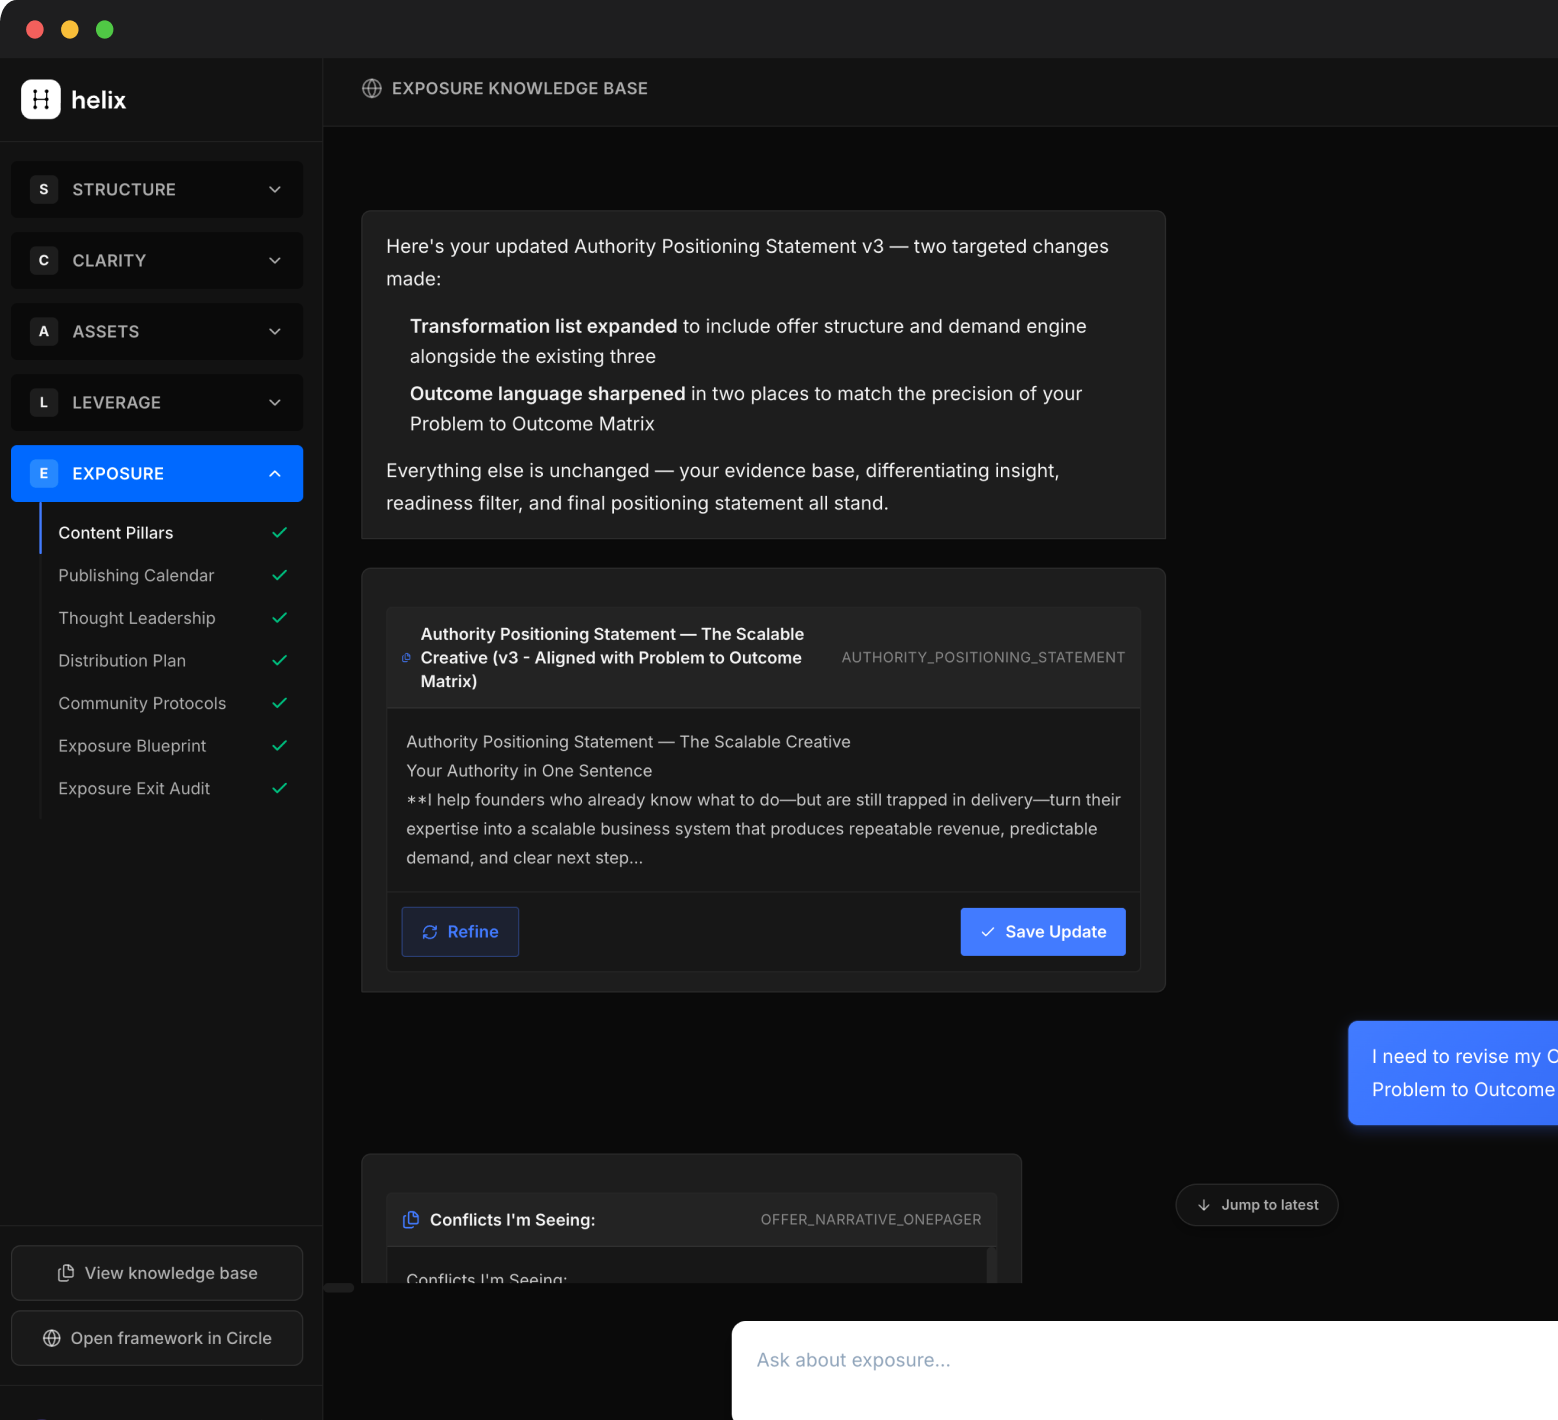1558x1420 pixels.
Task: Click the Conflicts I'm Seeing card scrollbar
Action: (x=992, y=1264)
